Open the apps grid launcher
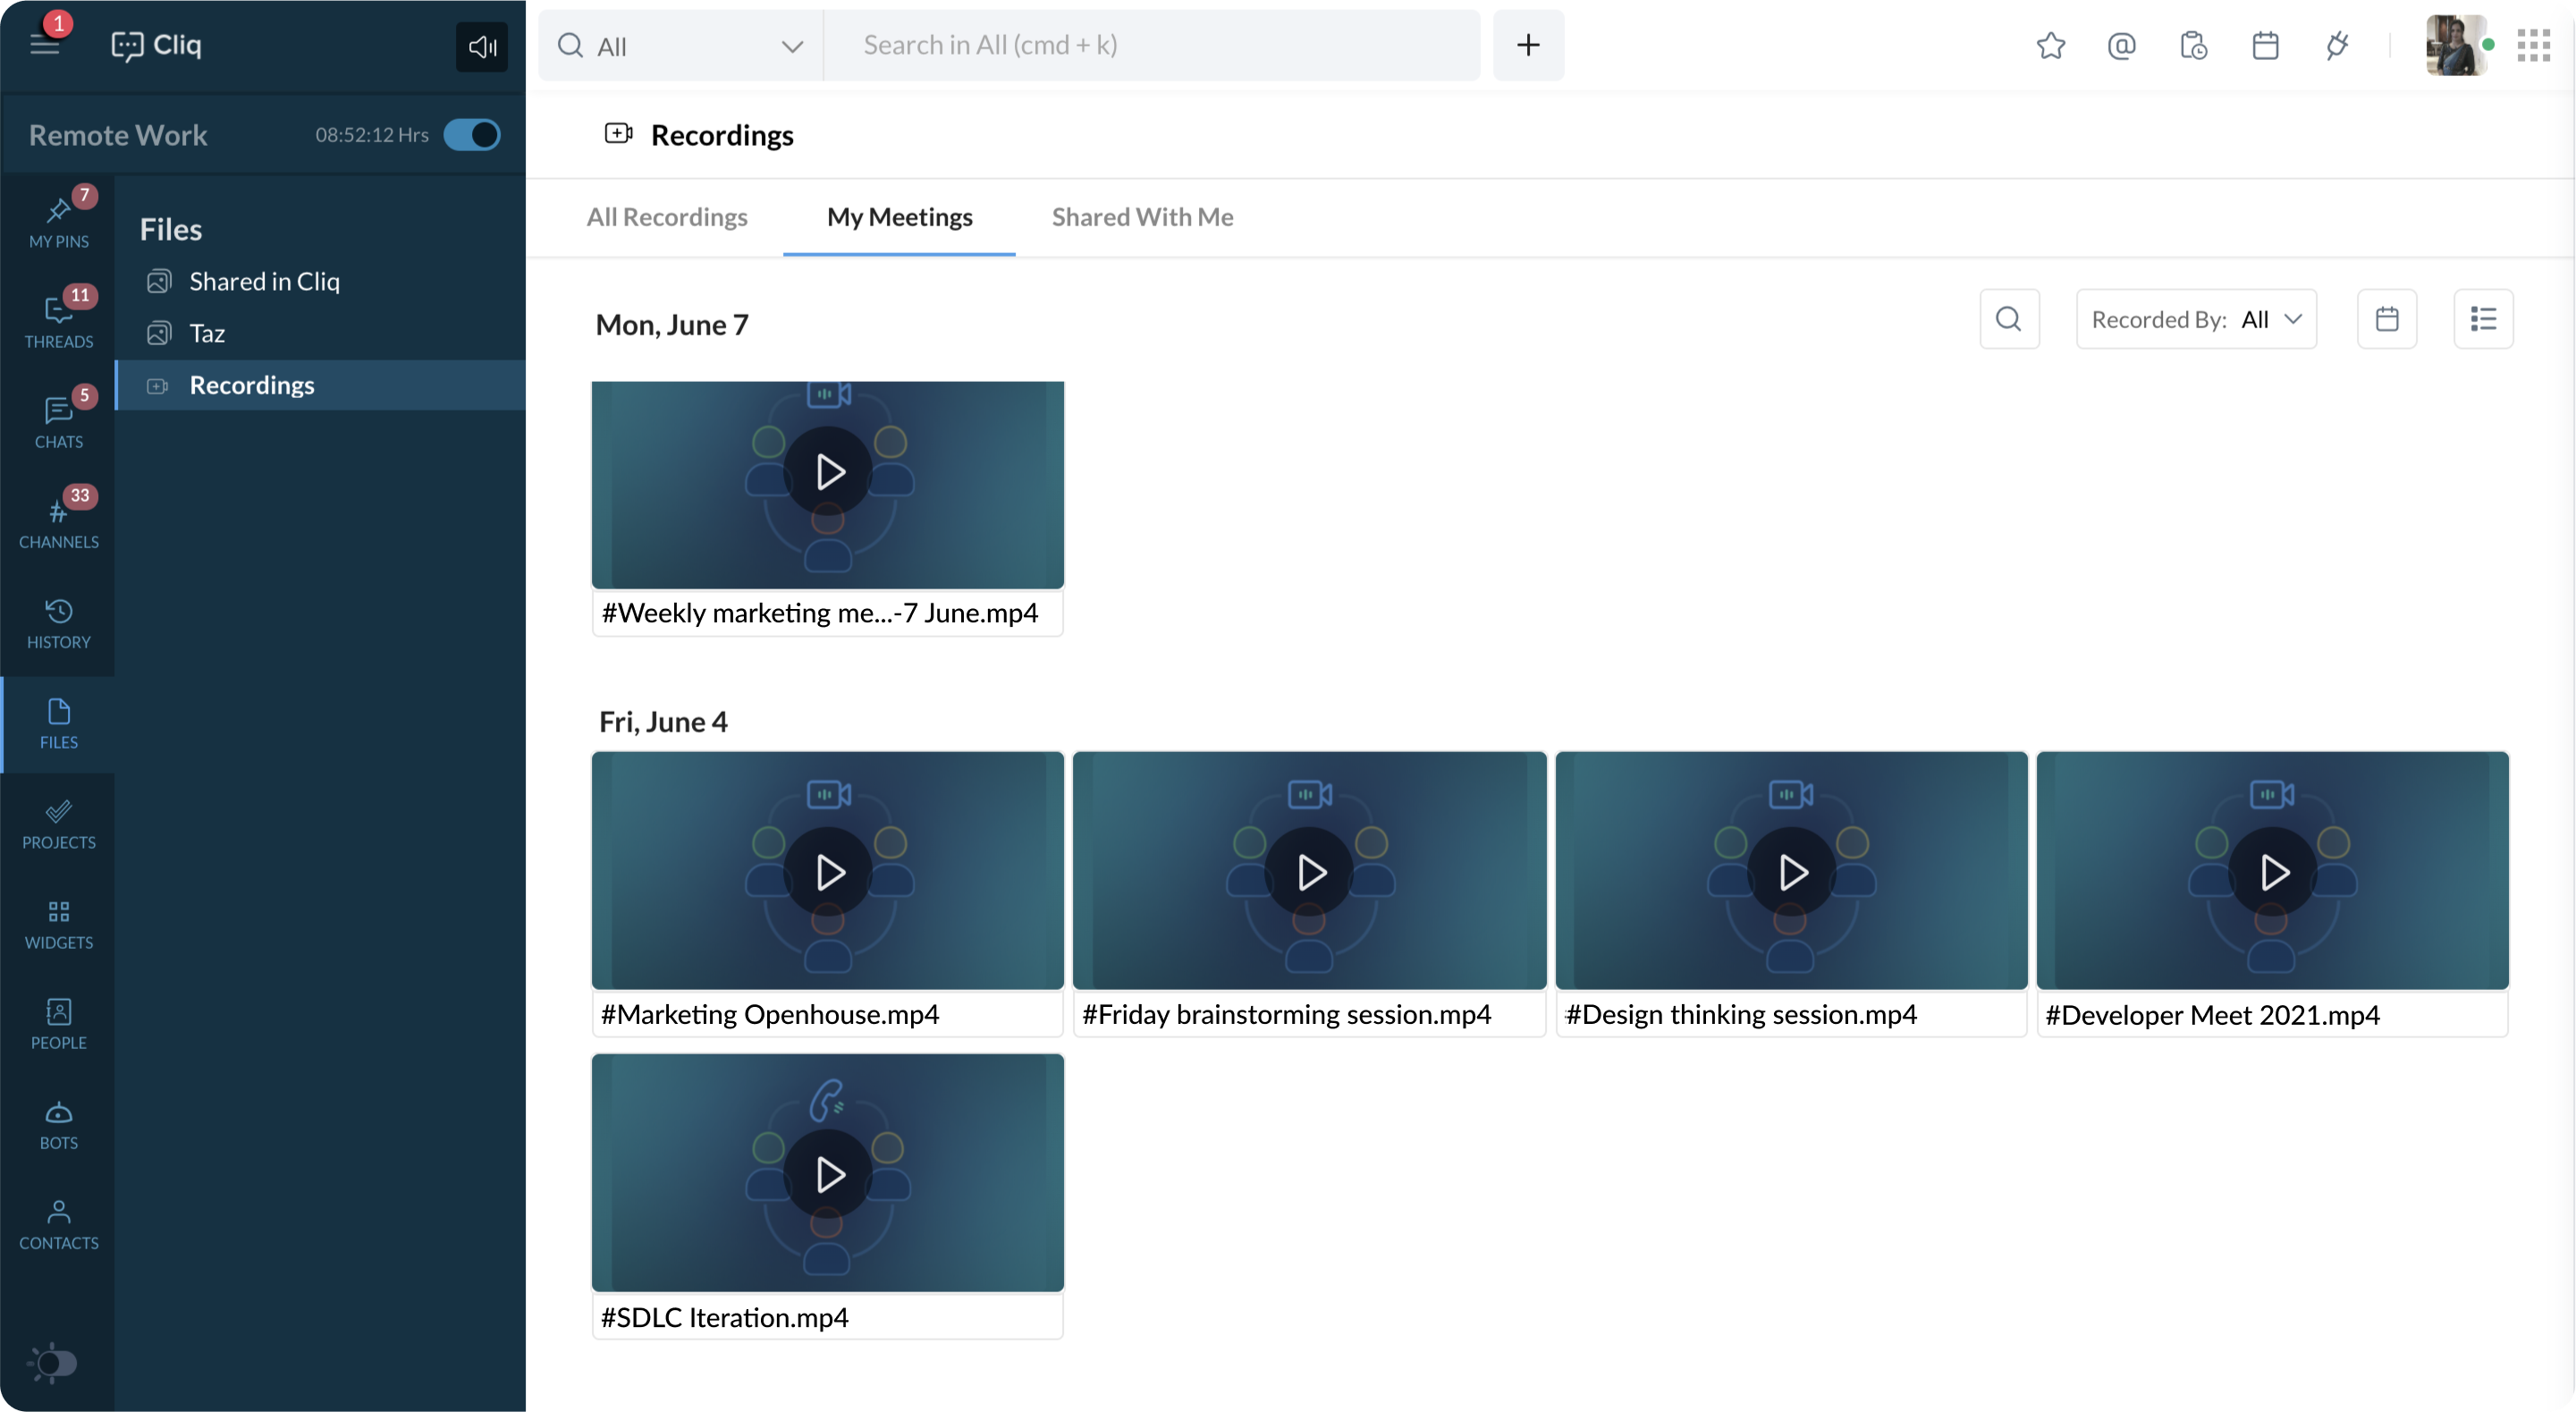The width and height of the screenshot is (2576, 1412). point(2533,45)
